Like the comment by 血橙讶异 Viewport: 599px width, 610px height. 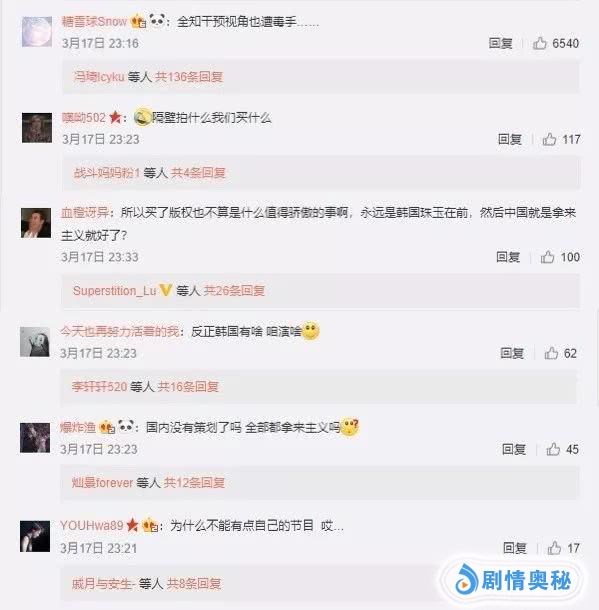[547, 257]
